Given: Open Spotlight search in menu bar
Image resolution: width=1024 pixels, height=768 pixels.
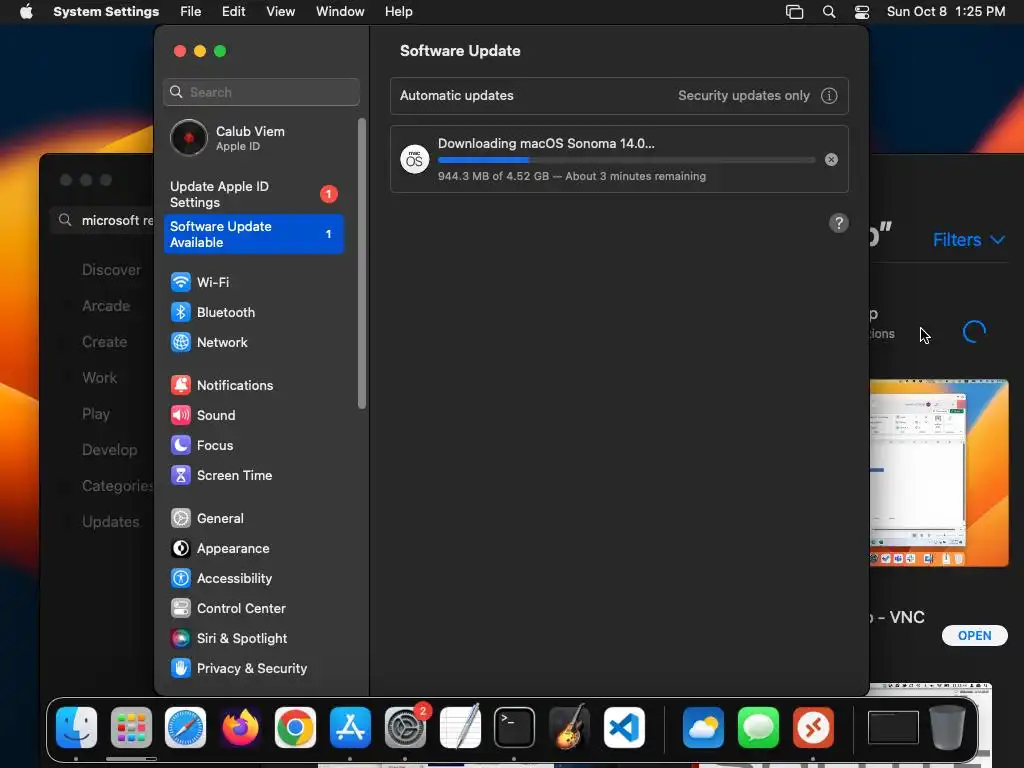Looking at the screenshot, I should (x=829, y=12).
